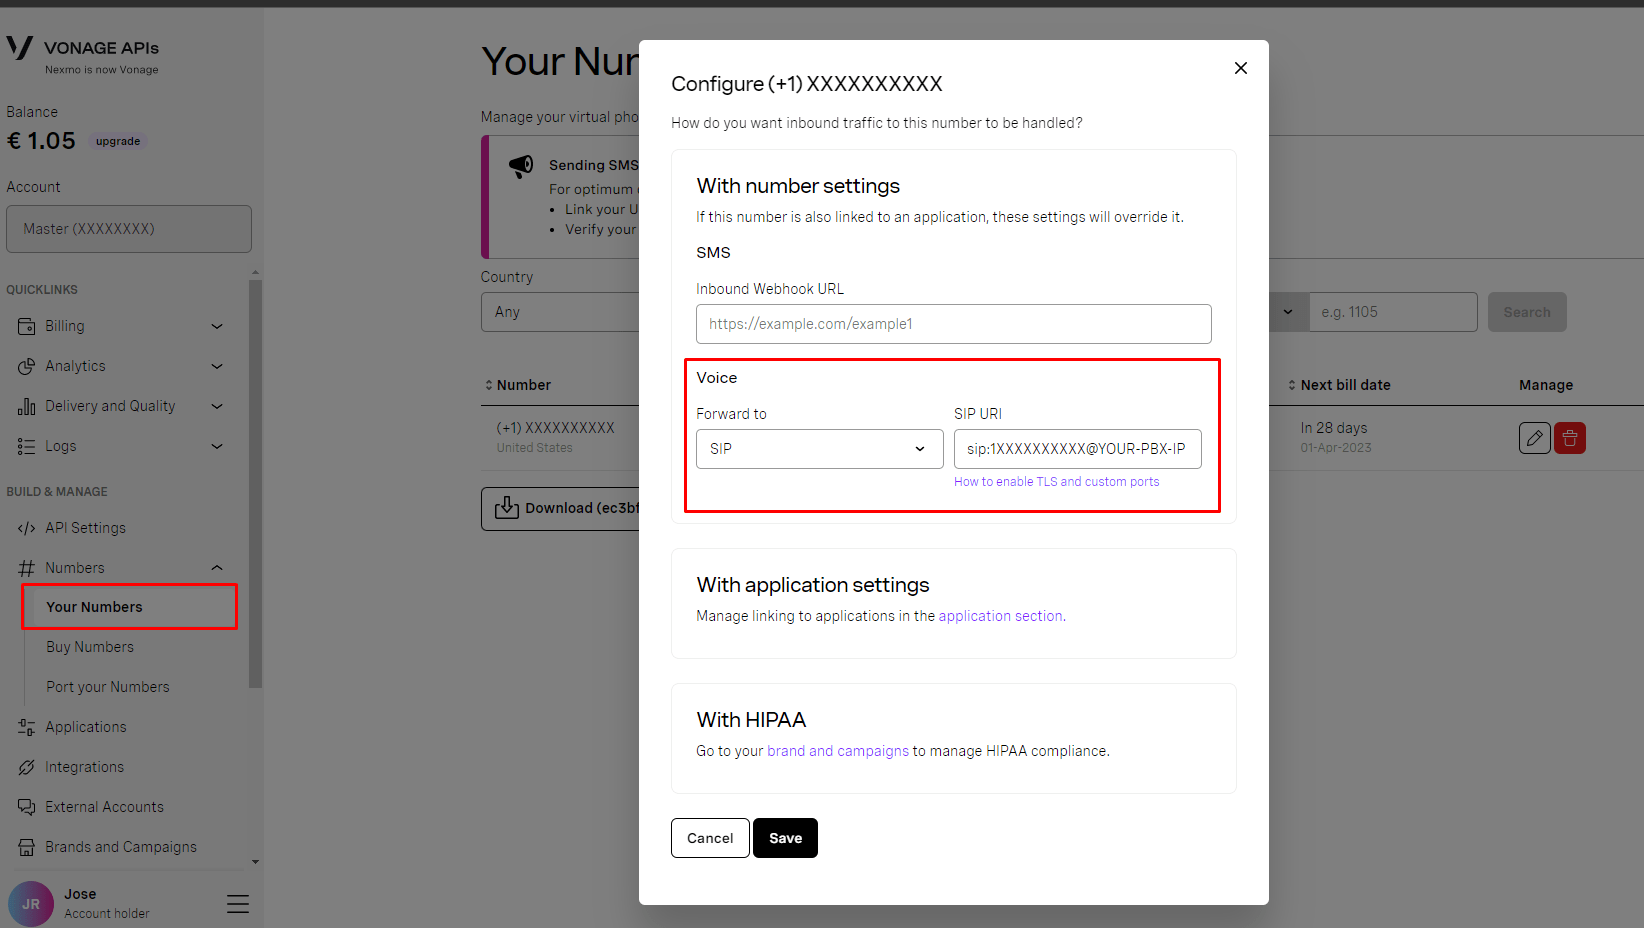
Task: Open Port your Numbers
Action: (x=107, y=686)
